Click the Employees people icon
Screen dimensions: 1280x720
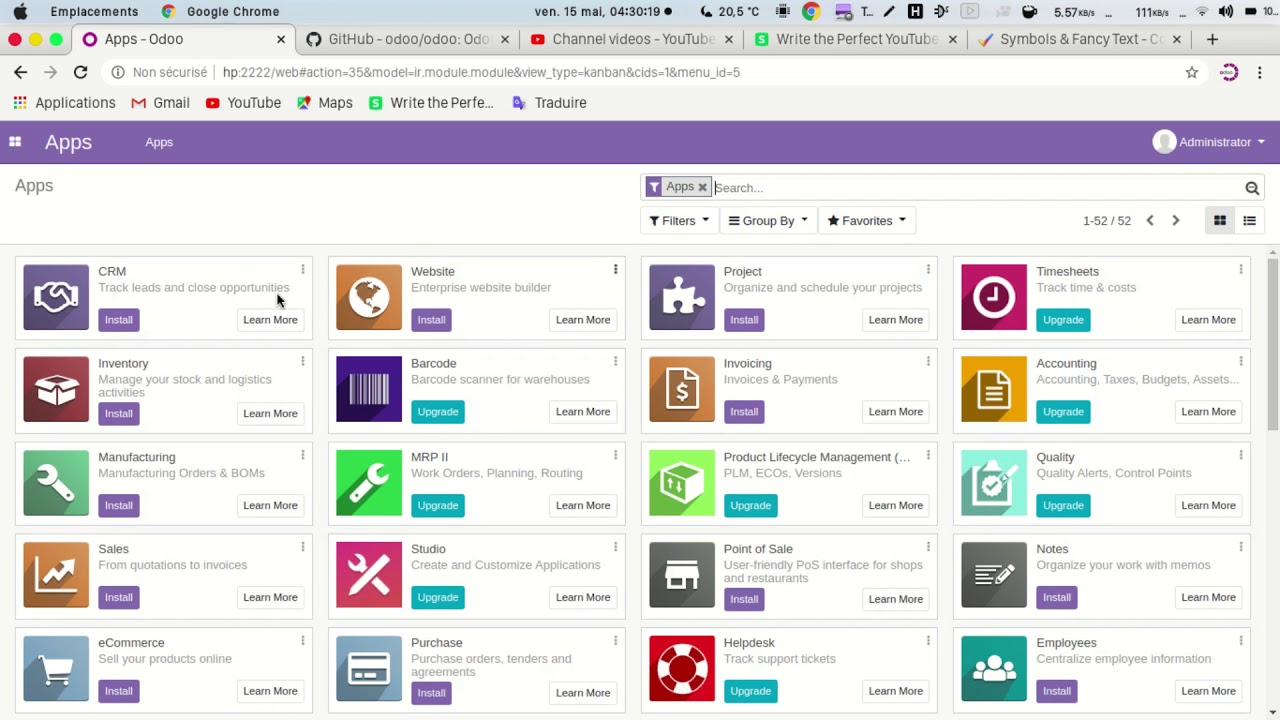pos(994,669)
